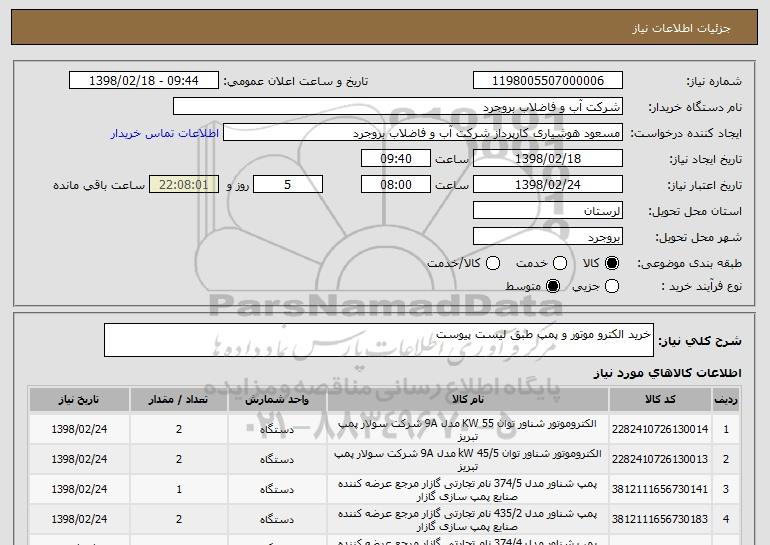Click item code 2282410726130014
This screenshot has width=770, height=545.
point(660,429)
